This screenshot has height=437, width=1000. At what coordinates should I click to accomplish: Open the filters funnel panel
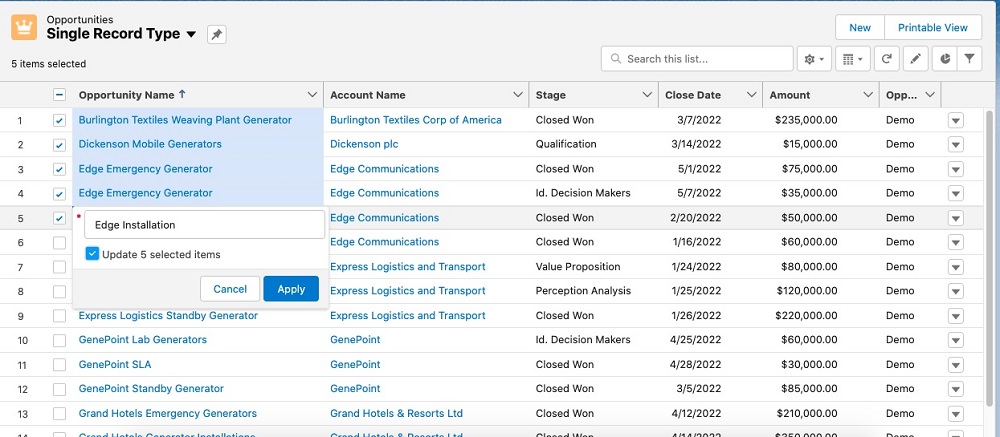[969, 59]
